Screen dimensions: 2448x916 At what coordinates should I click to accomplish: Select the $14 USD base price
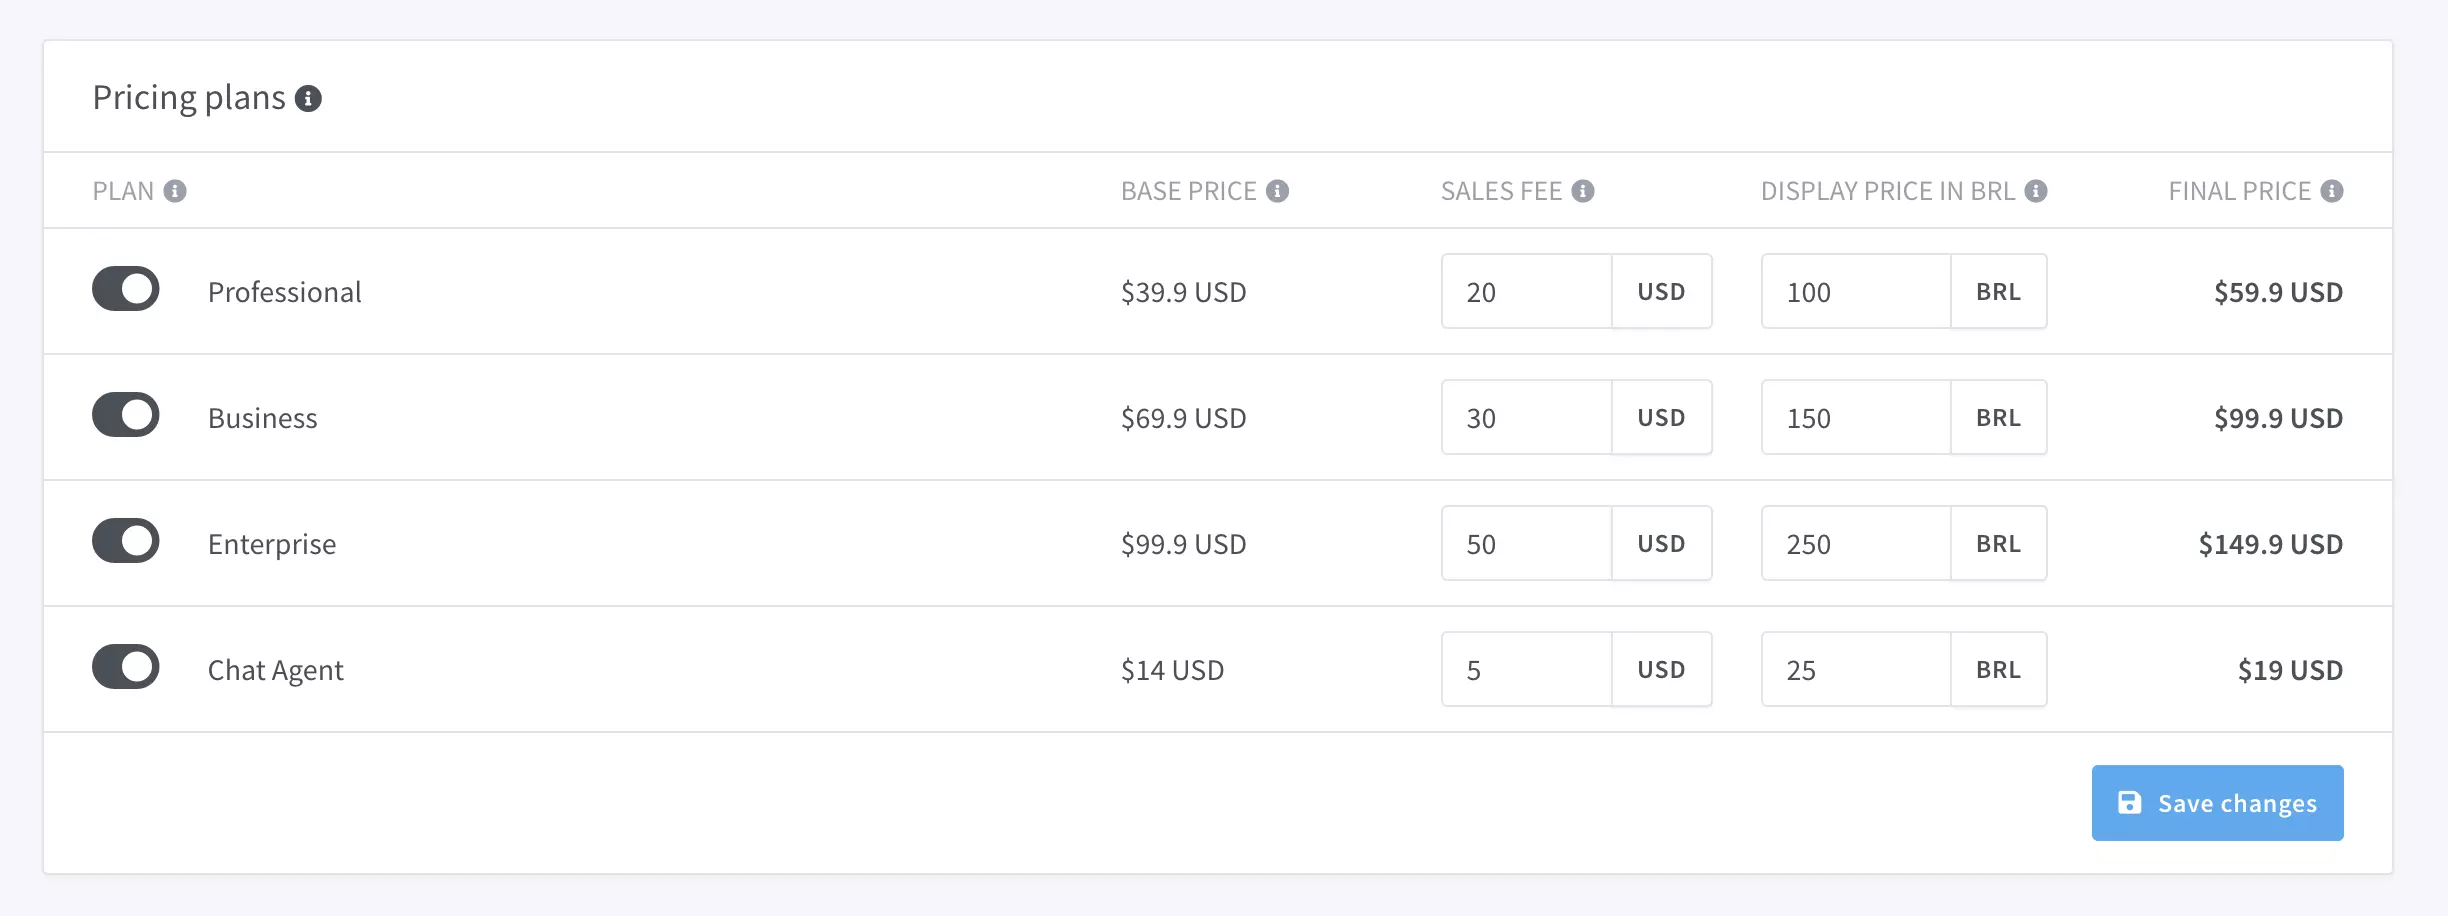click(x=1172, y=670)
